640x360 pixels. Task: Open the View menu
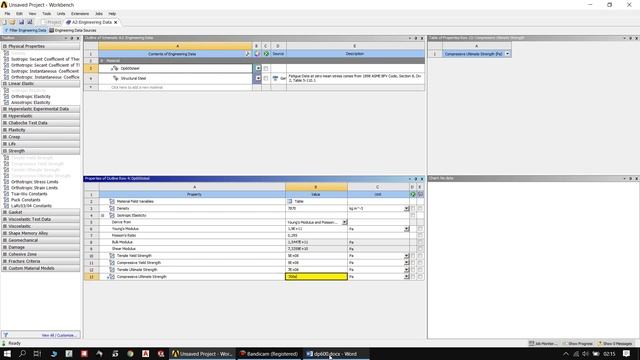coord(32,13)
